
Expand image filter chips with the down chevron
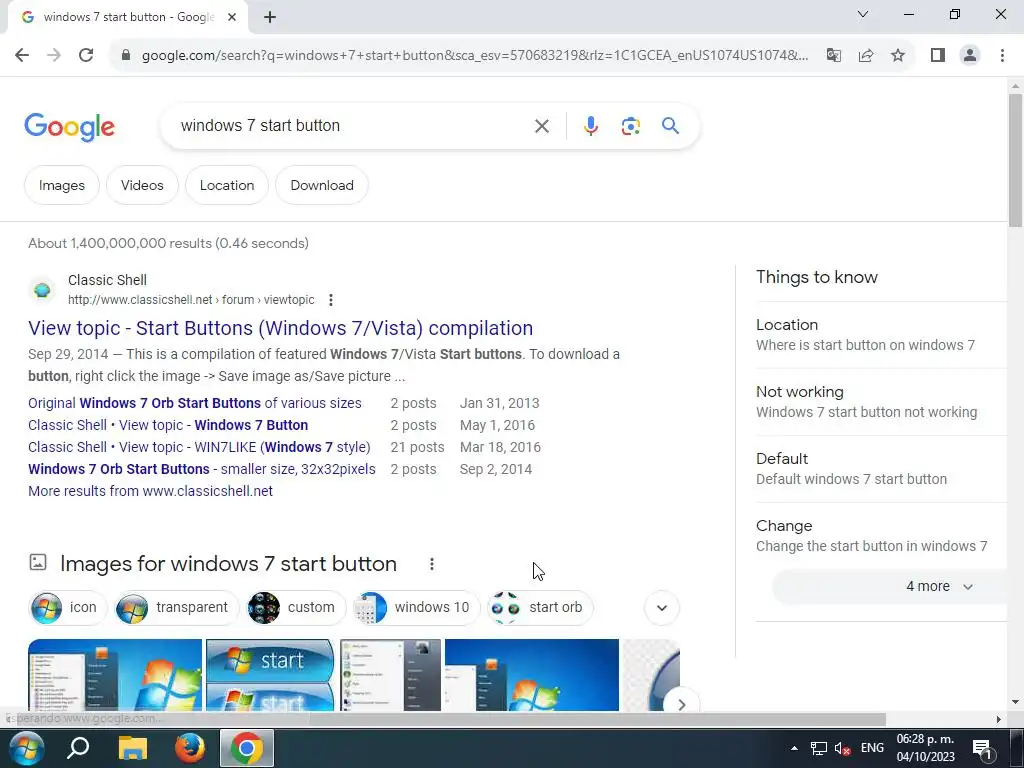pos(662,608)
